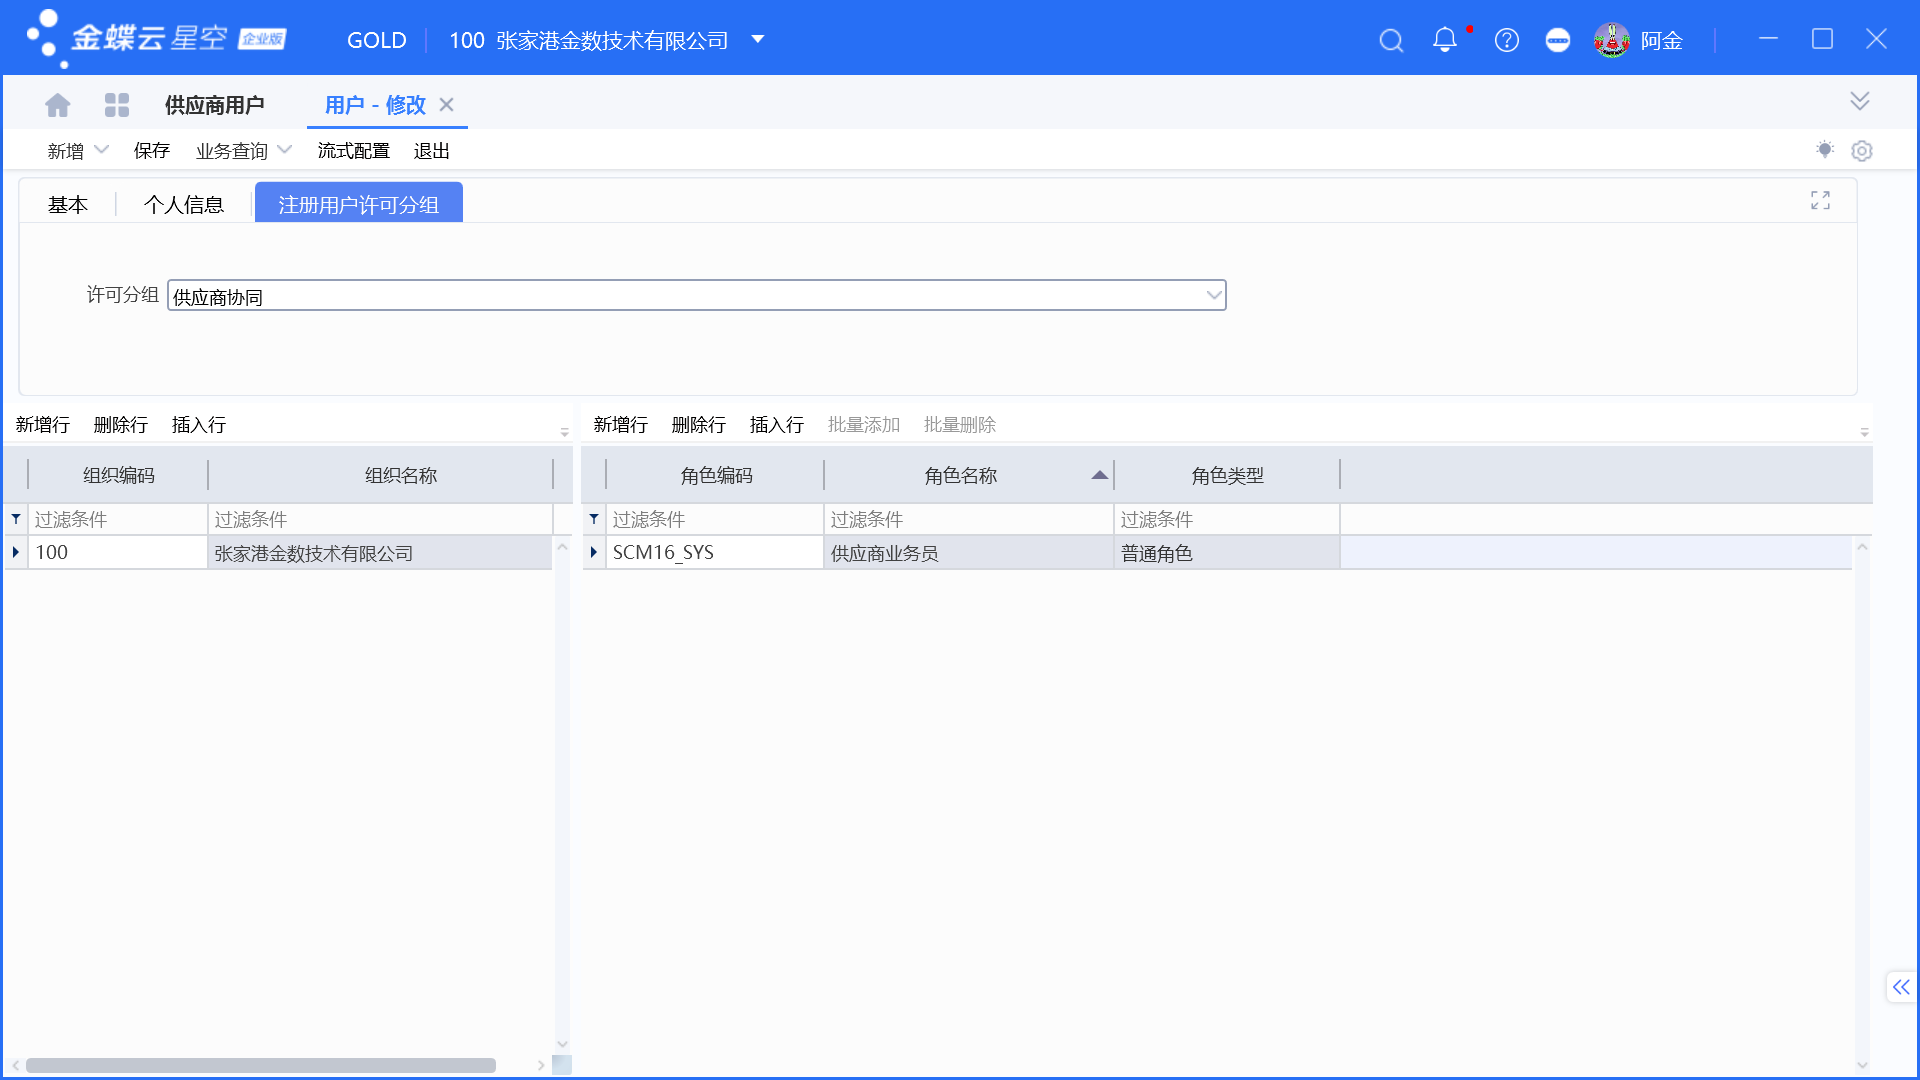Open the app grid menu icon
The width and height of the screenshot is (1920, 1080).
point(117,105)
